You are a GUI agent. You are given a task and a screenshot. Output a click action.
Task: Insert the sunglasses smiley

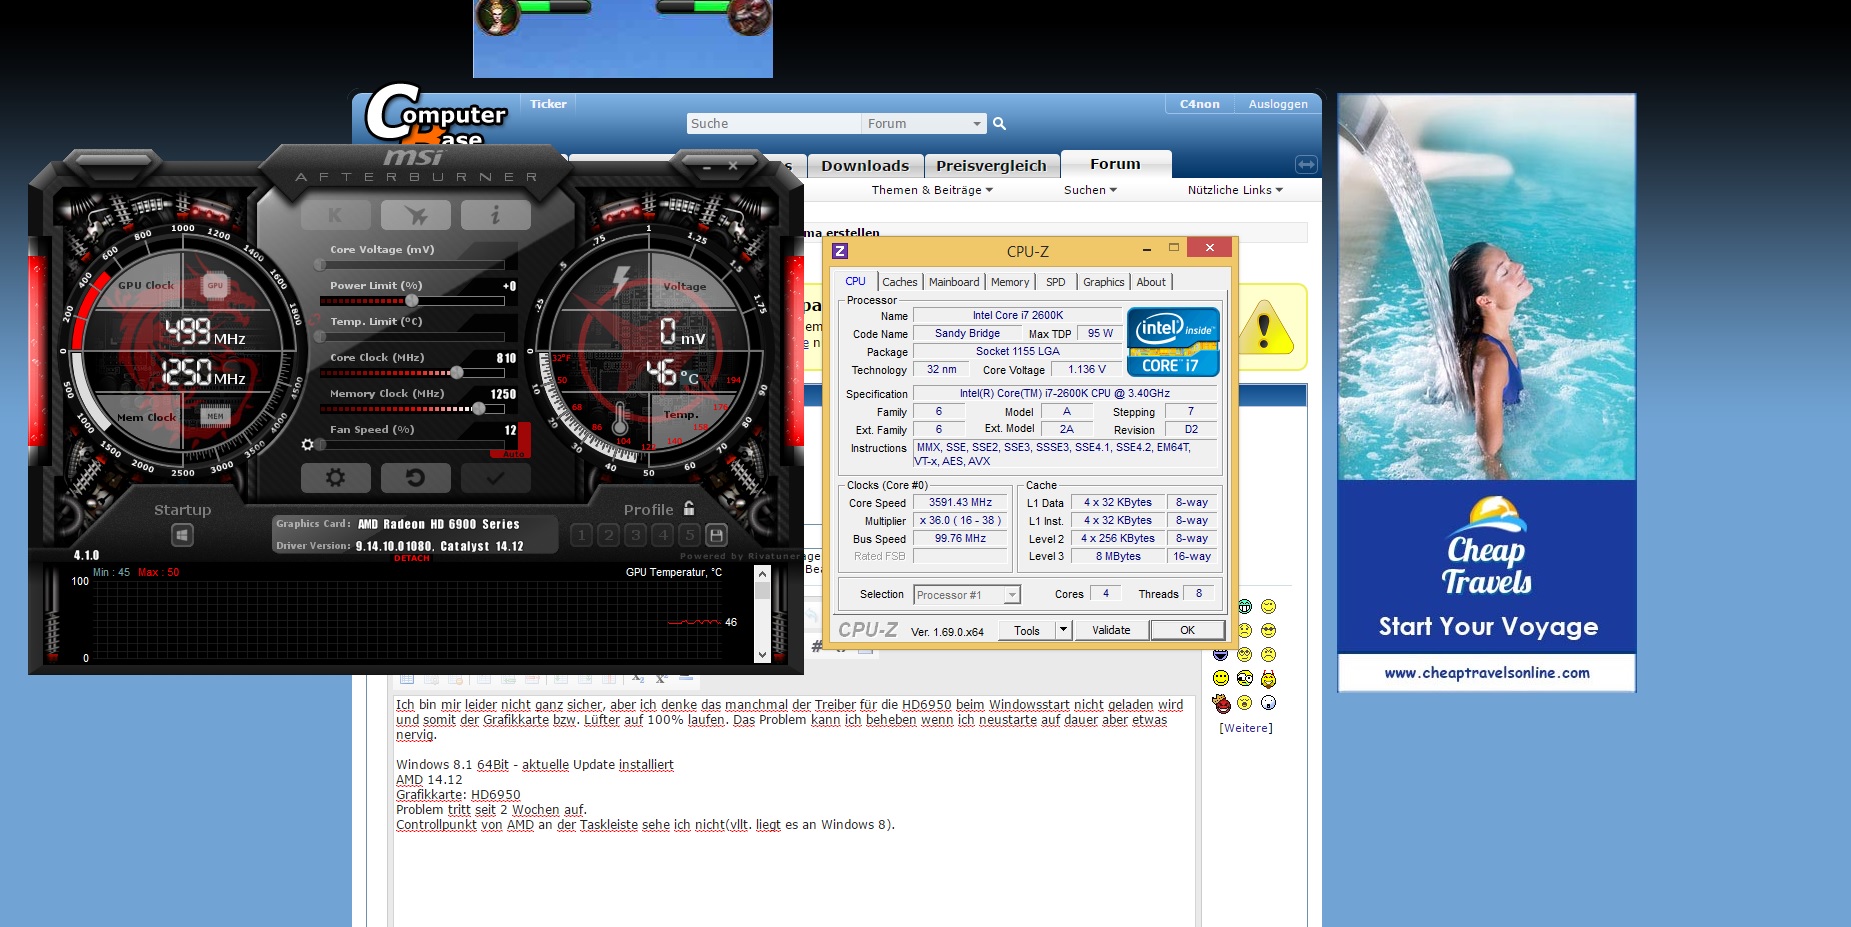click(x=1268, y=631)
